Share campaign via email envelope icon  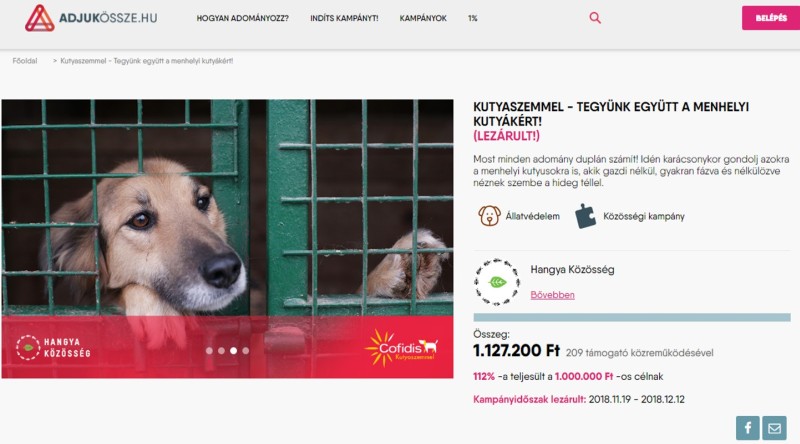pyautogui.click(x=774, y=428)
